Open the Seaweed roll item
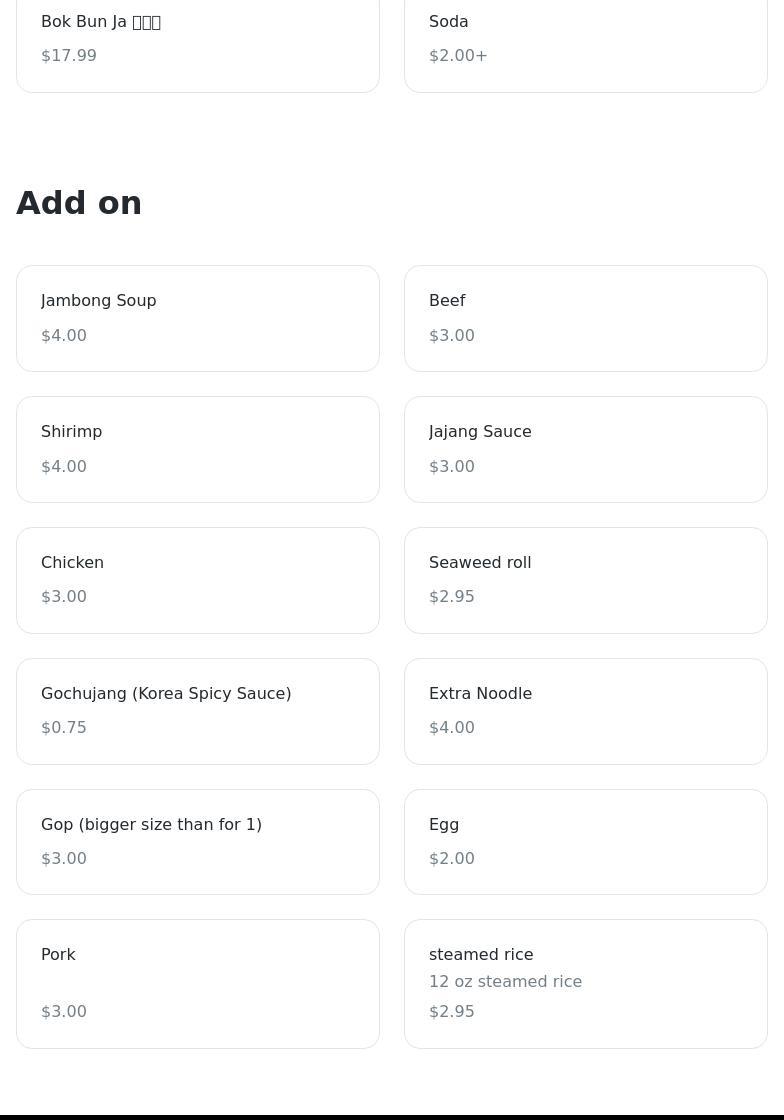The width and height of the screenshot is (784, 1120). 585,580
